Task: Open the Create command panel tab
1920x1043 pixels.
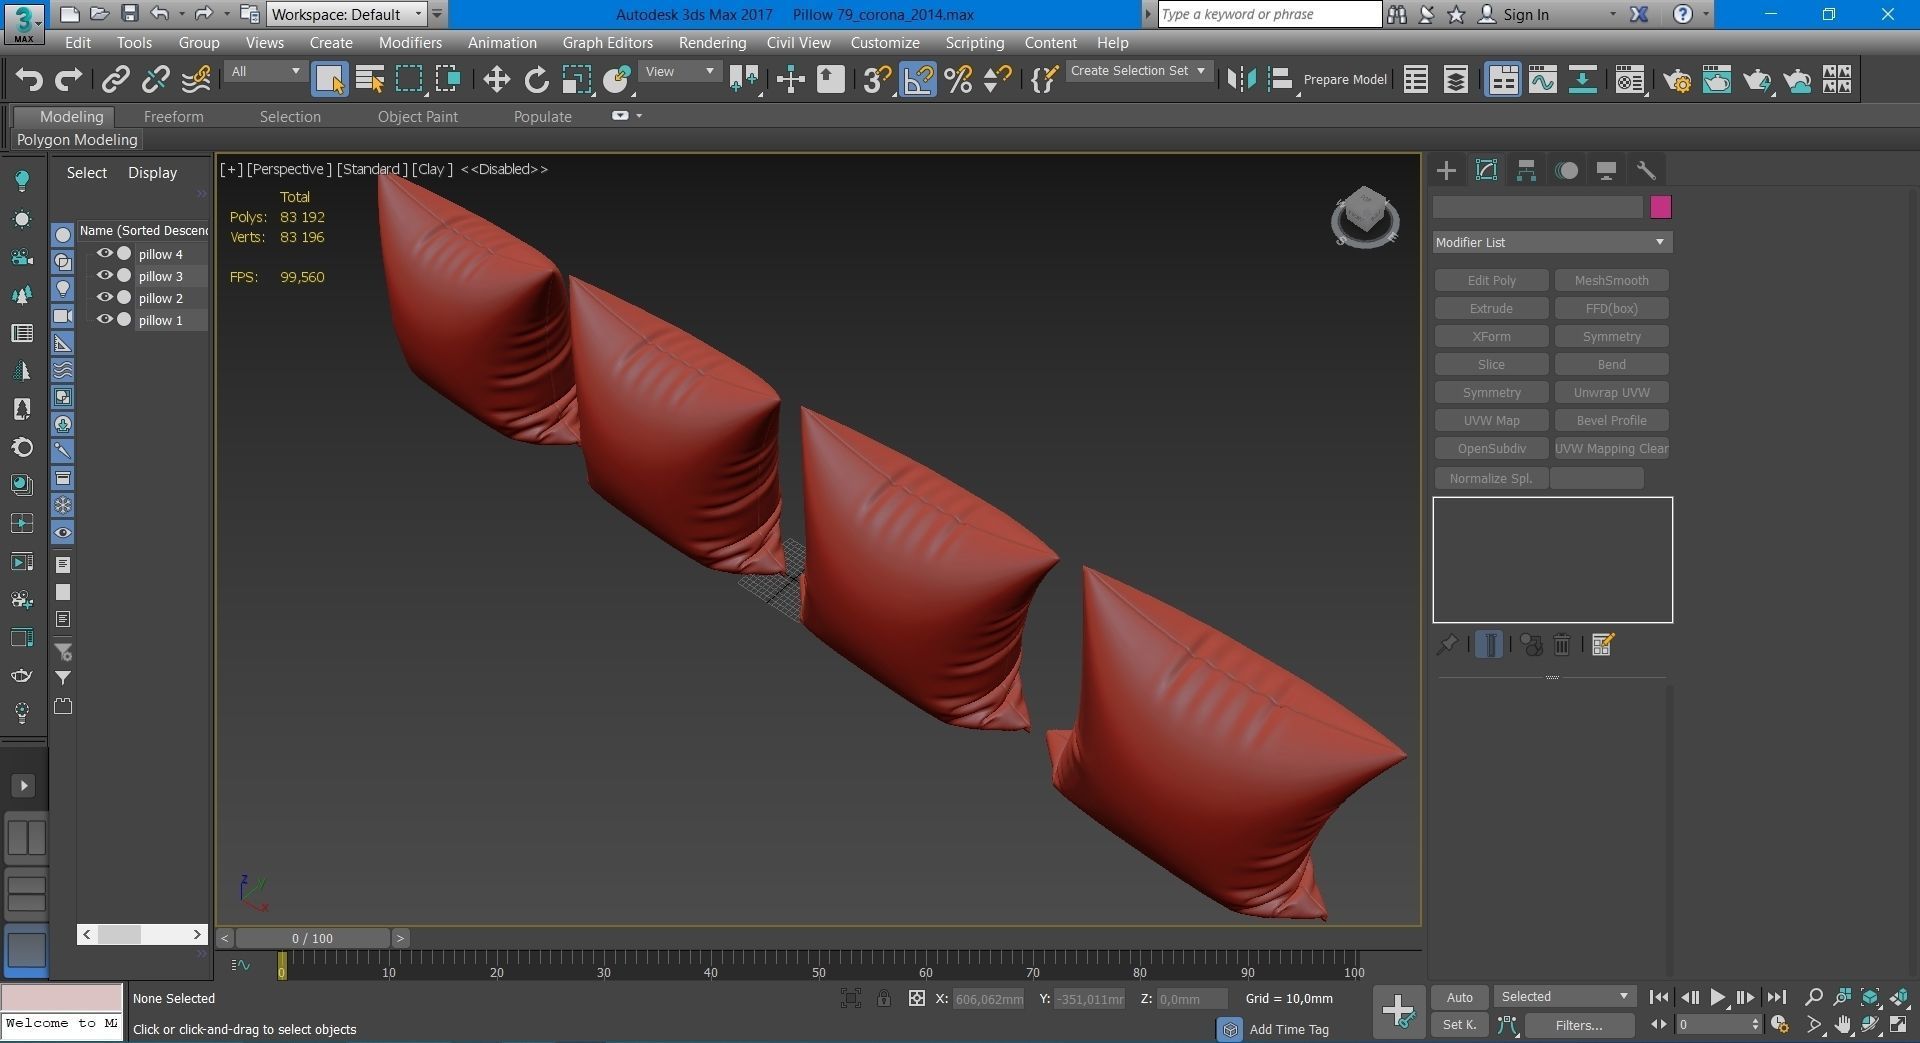Action: coord(1446,170)
